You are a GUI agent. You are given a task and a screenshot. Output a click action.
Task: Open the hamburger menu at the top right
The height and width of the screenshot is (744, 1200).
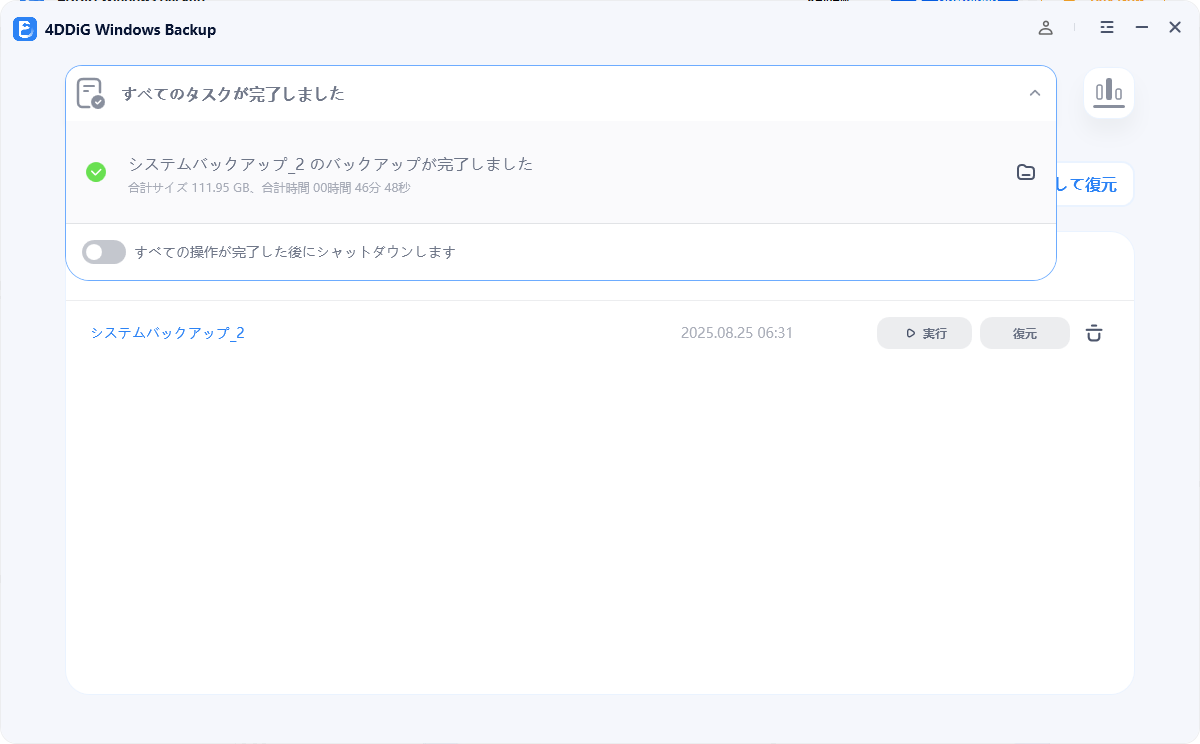pyautogui.click(x=1106, y=28)
